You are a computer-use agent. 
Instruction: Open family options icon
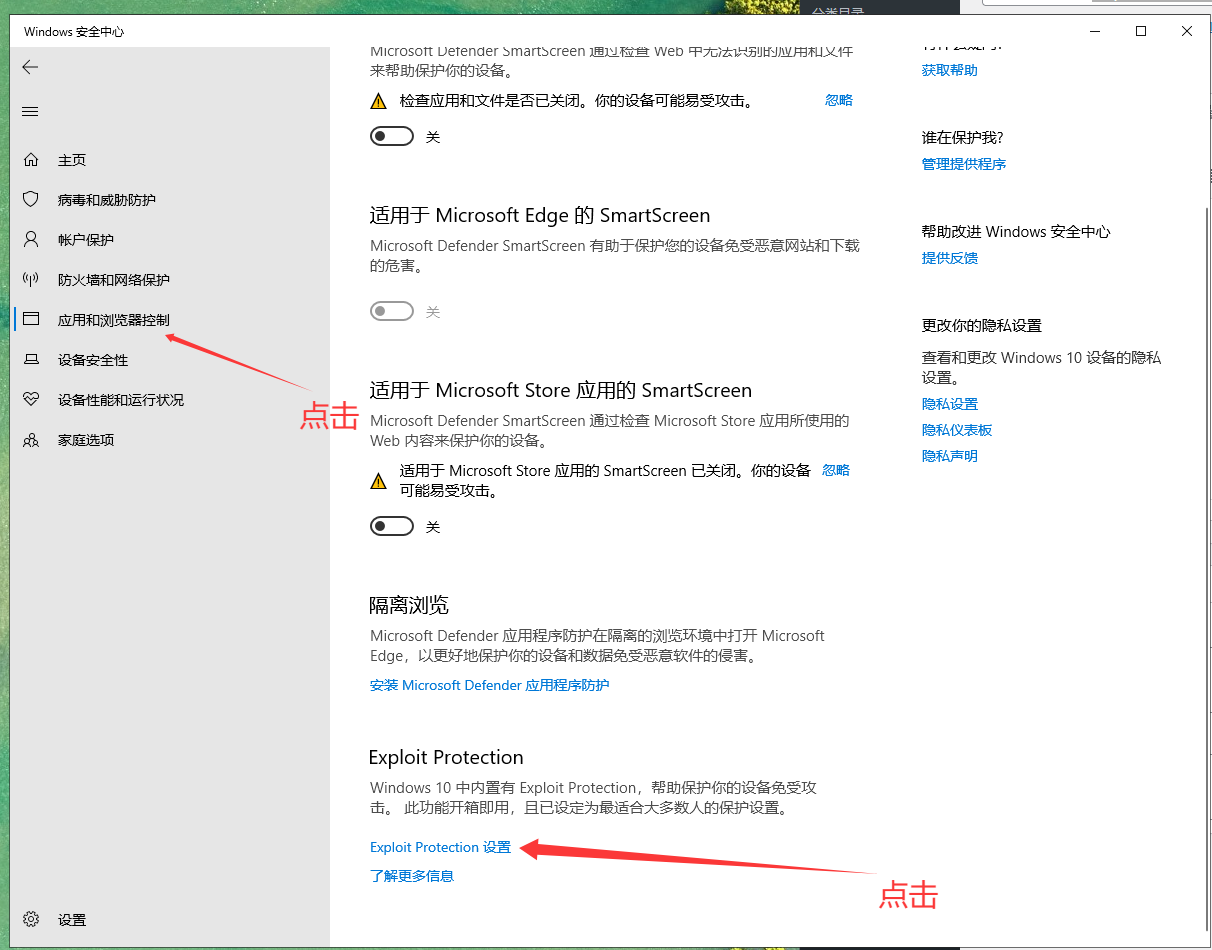point(31,440)
